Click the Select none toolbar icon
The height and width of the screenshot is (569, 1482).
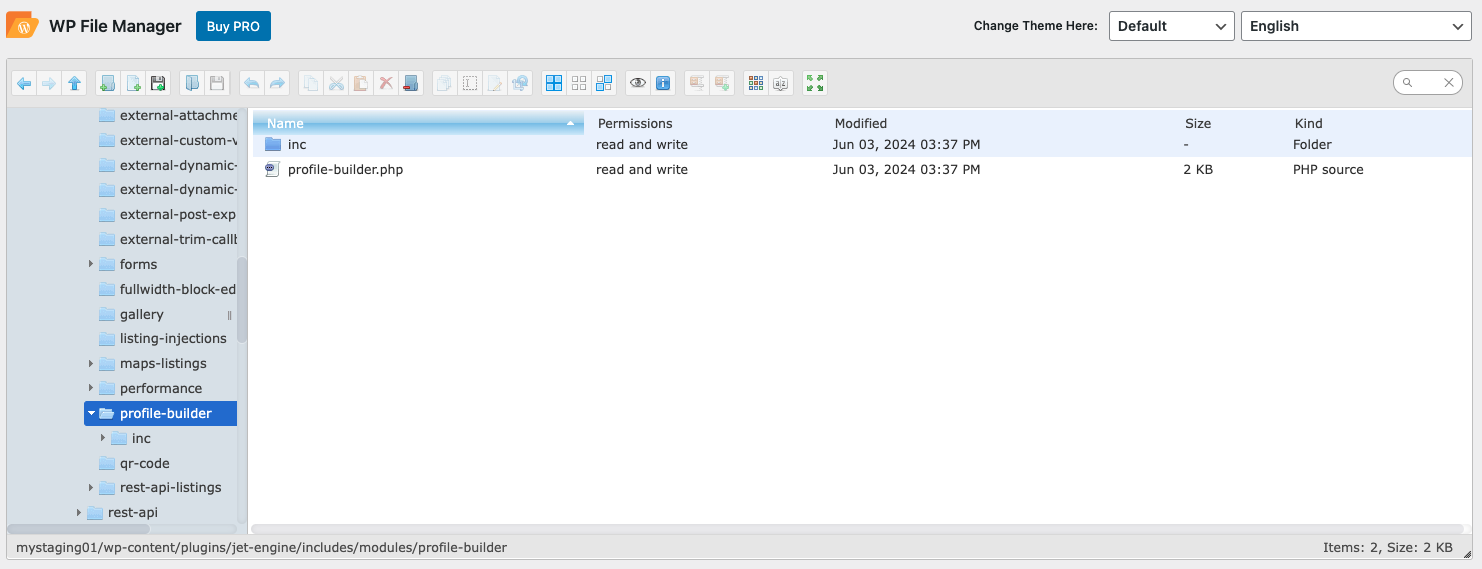point(579,84)
